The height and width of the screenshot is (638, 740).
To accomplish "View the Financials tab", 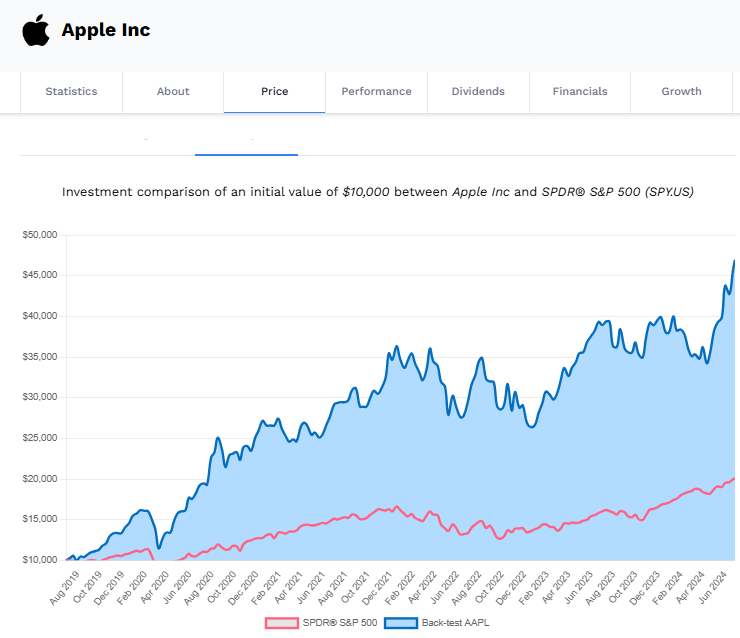I will pos(580,92).
